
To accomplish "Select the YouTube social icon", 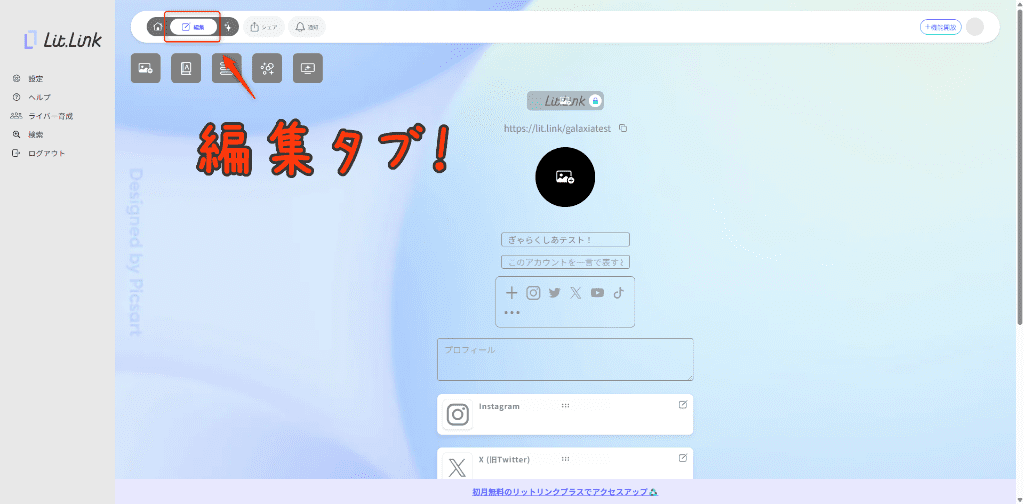I will (597, 293).
